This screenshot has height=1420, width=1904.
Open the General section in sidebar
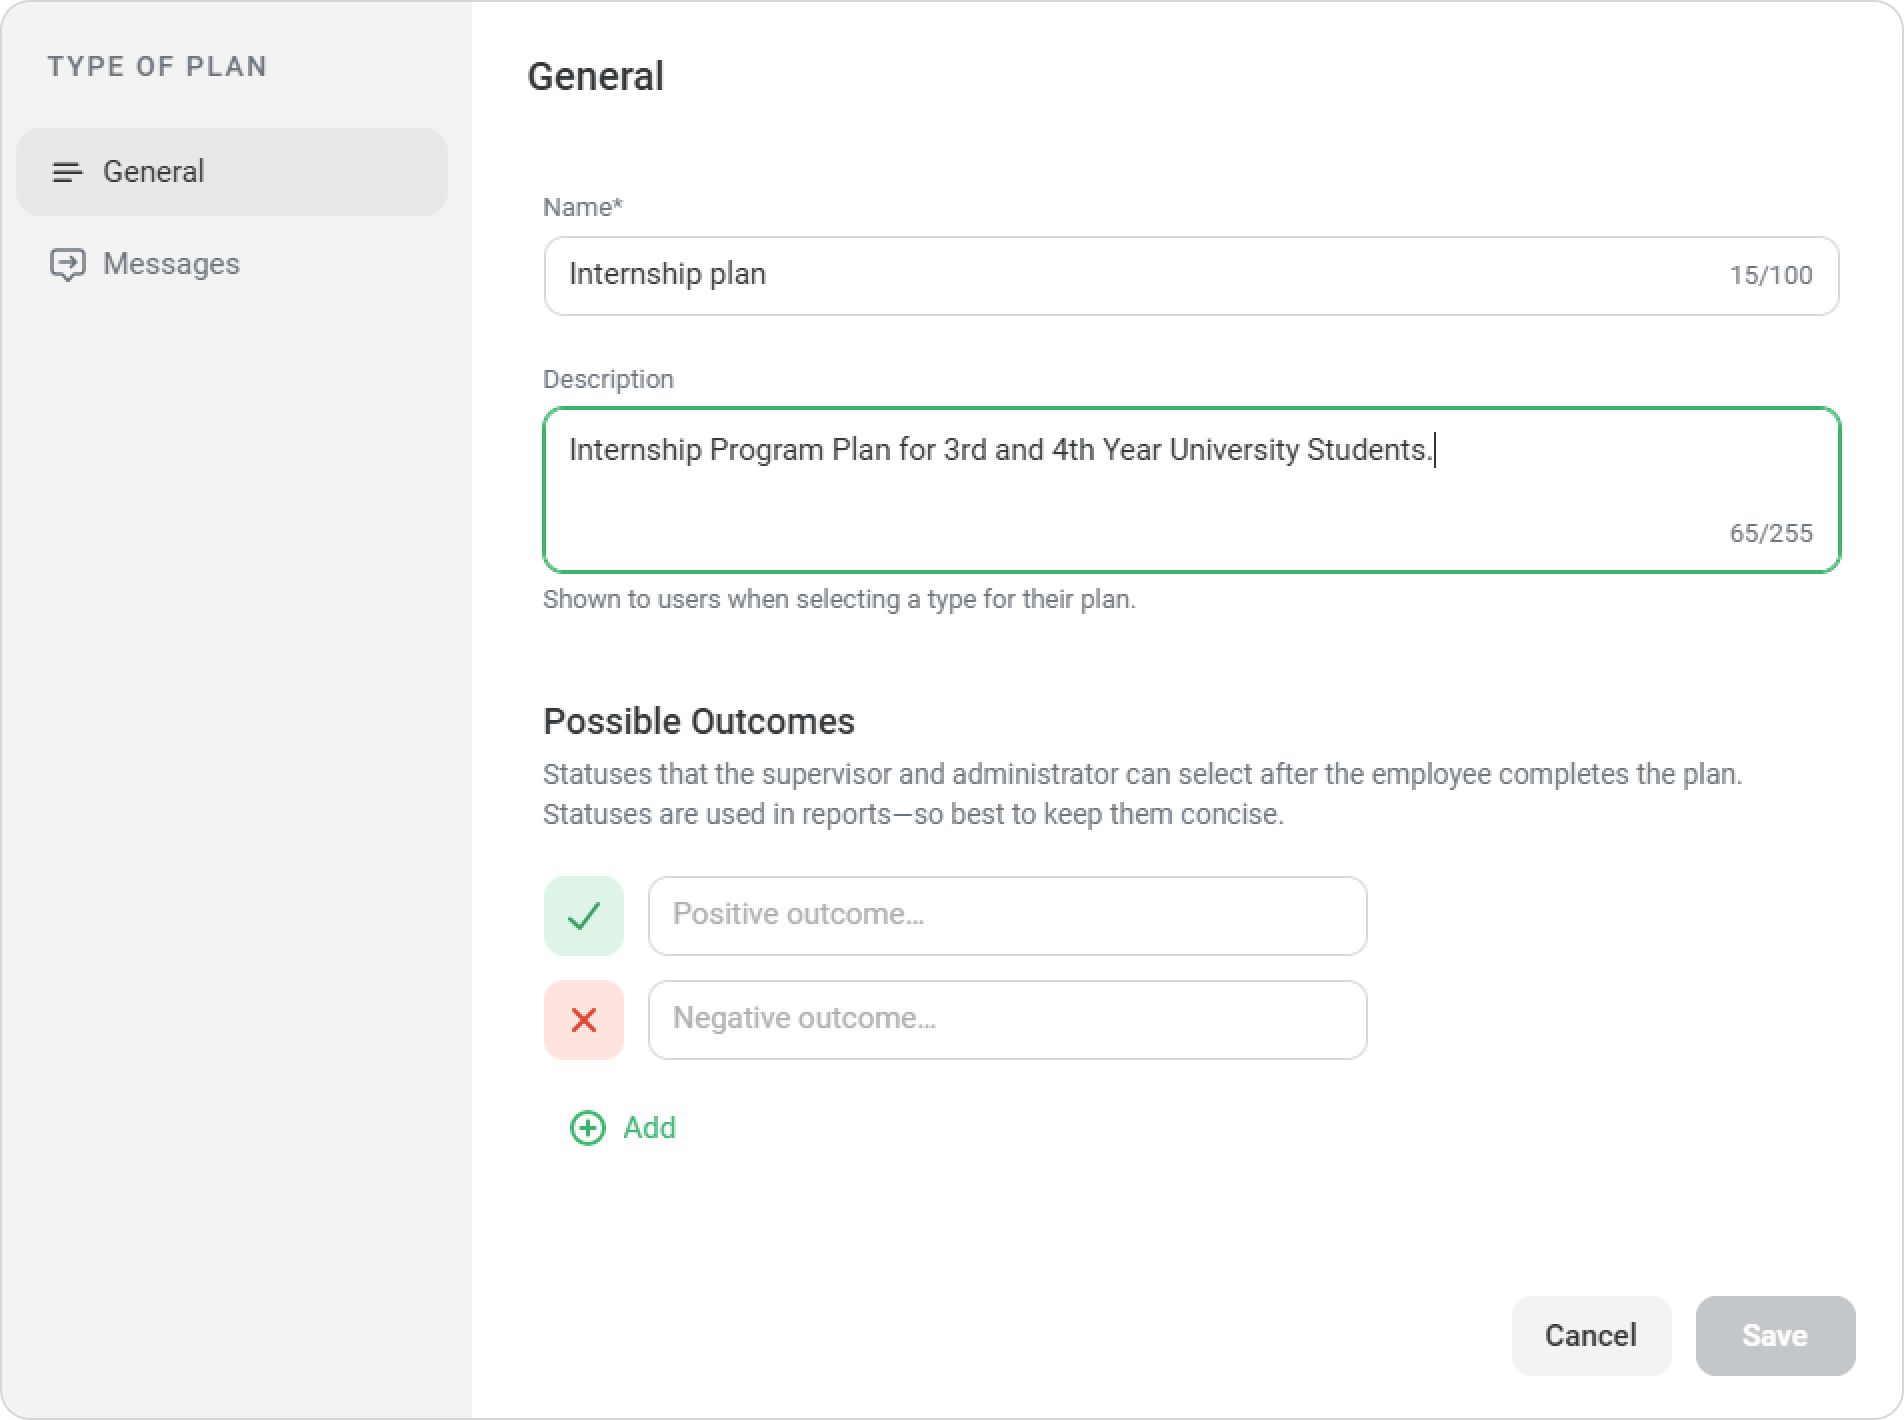pyautogui.click(x=231, y=172)
